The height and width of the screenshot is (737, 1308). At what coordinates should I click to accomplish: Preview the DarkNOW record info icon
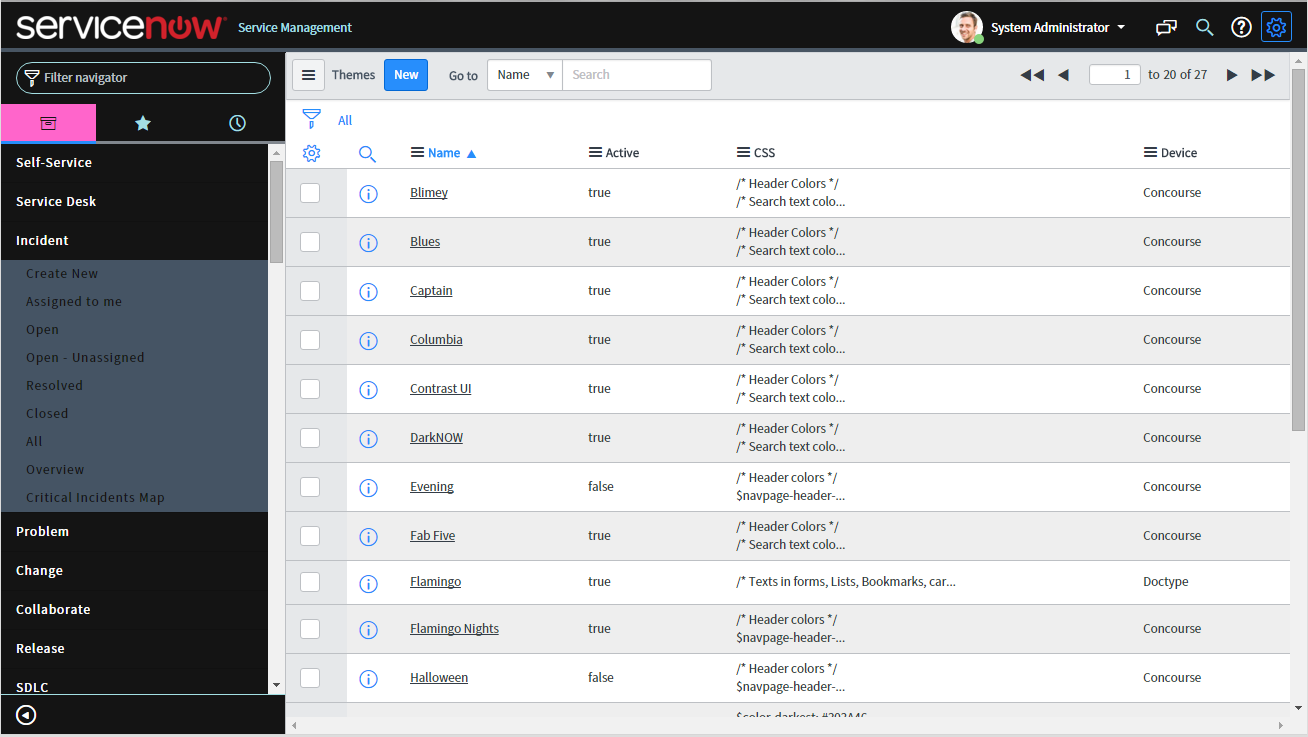pyautogui.click(x=368, y=439)
